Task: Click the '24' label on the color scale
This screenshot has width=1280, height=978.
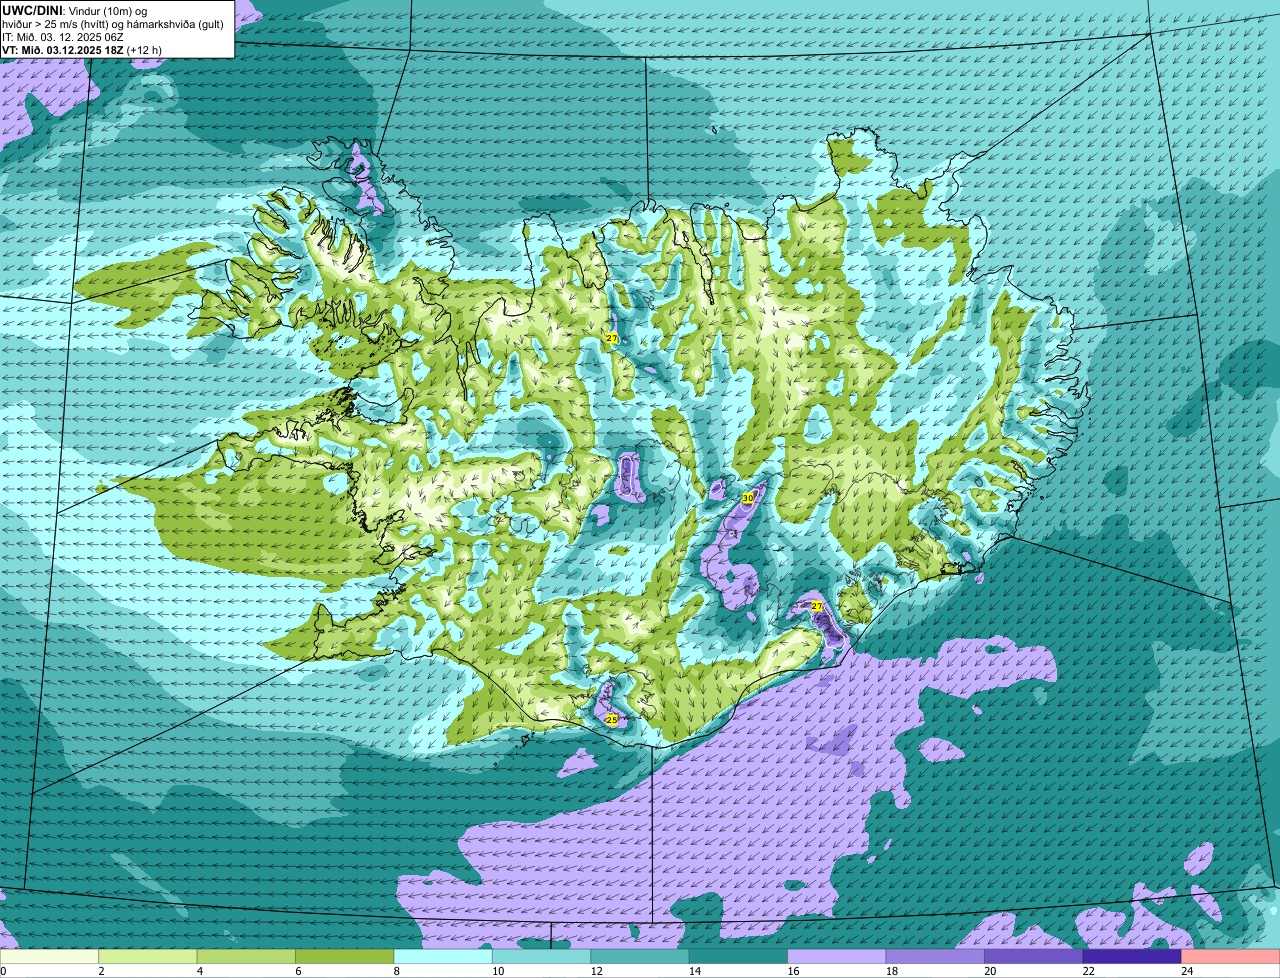Action: 1187,971
